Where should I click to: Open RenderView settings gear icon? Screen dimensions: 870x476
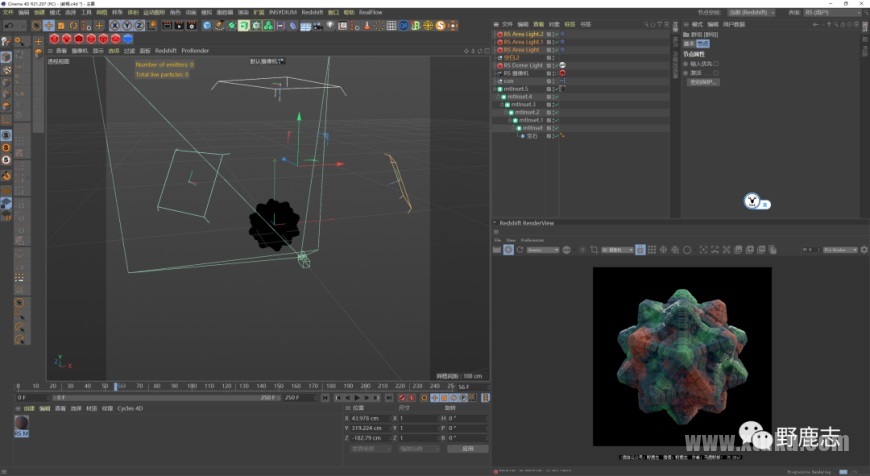click(864, 250)
